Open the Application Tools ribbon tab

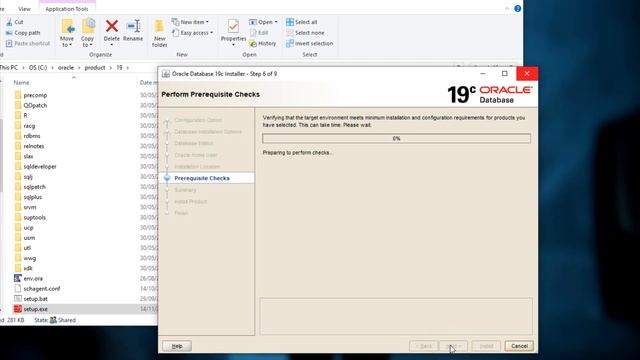pos(67,9)
